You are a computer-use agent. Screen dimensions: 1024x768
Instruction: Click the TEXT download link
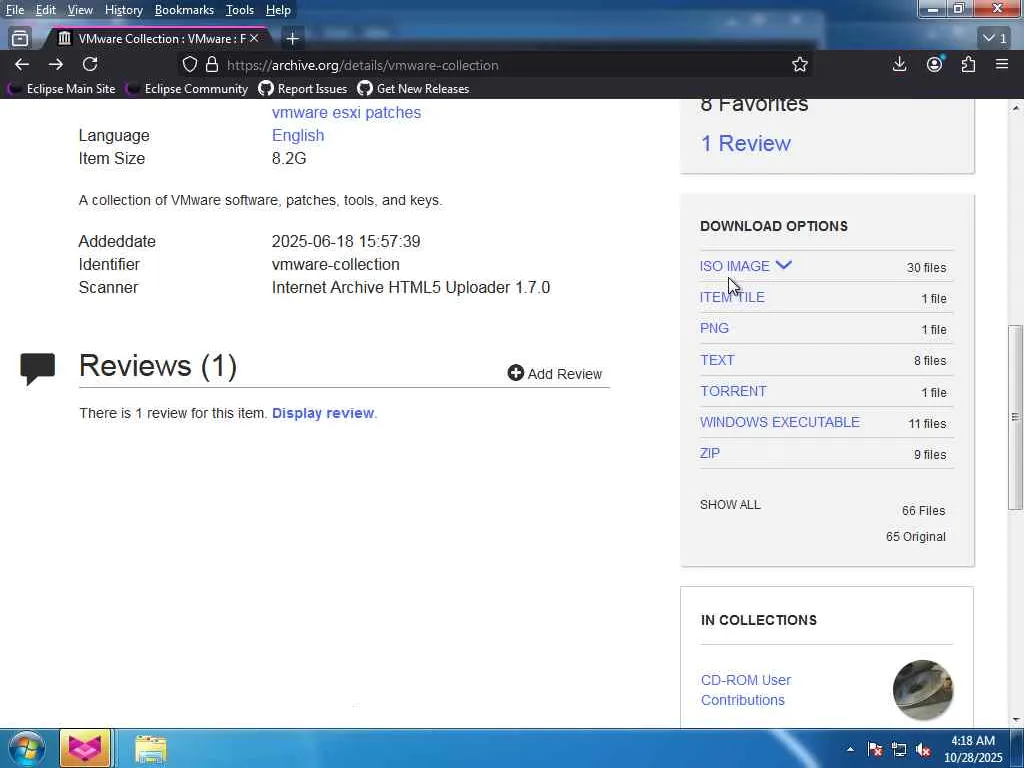(x=717, y=360)
